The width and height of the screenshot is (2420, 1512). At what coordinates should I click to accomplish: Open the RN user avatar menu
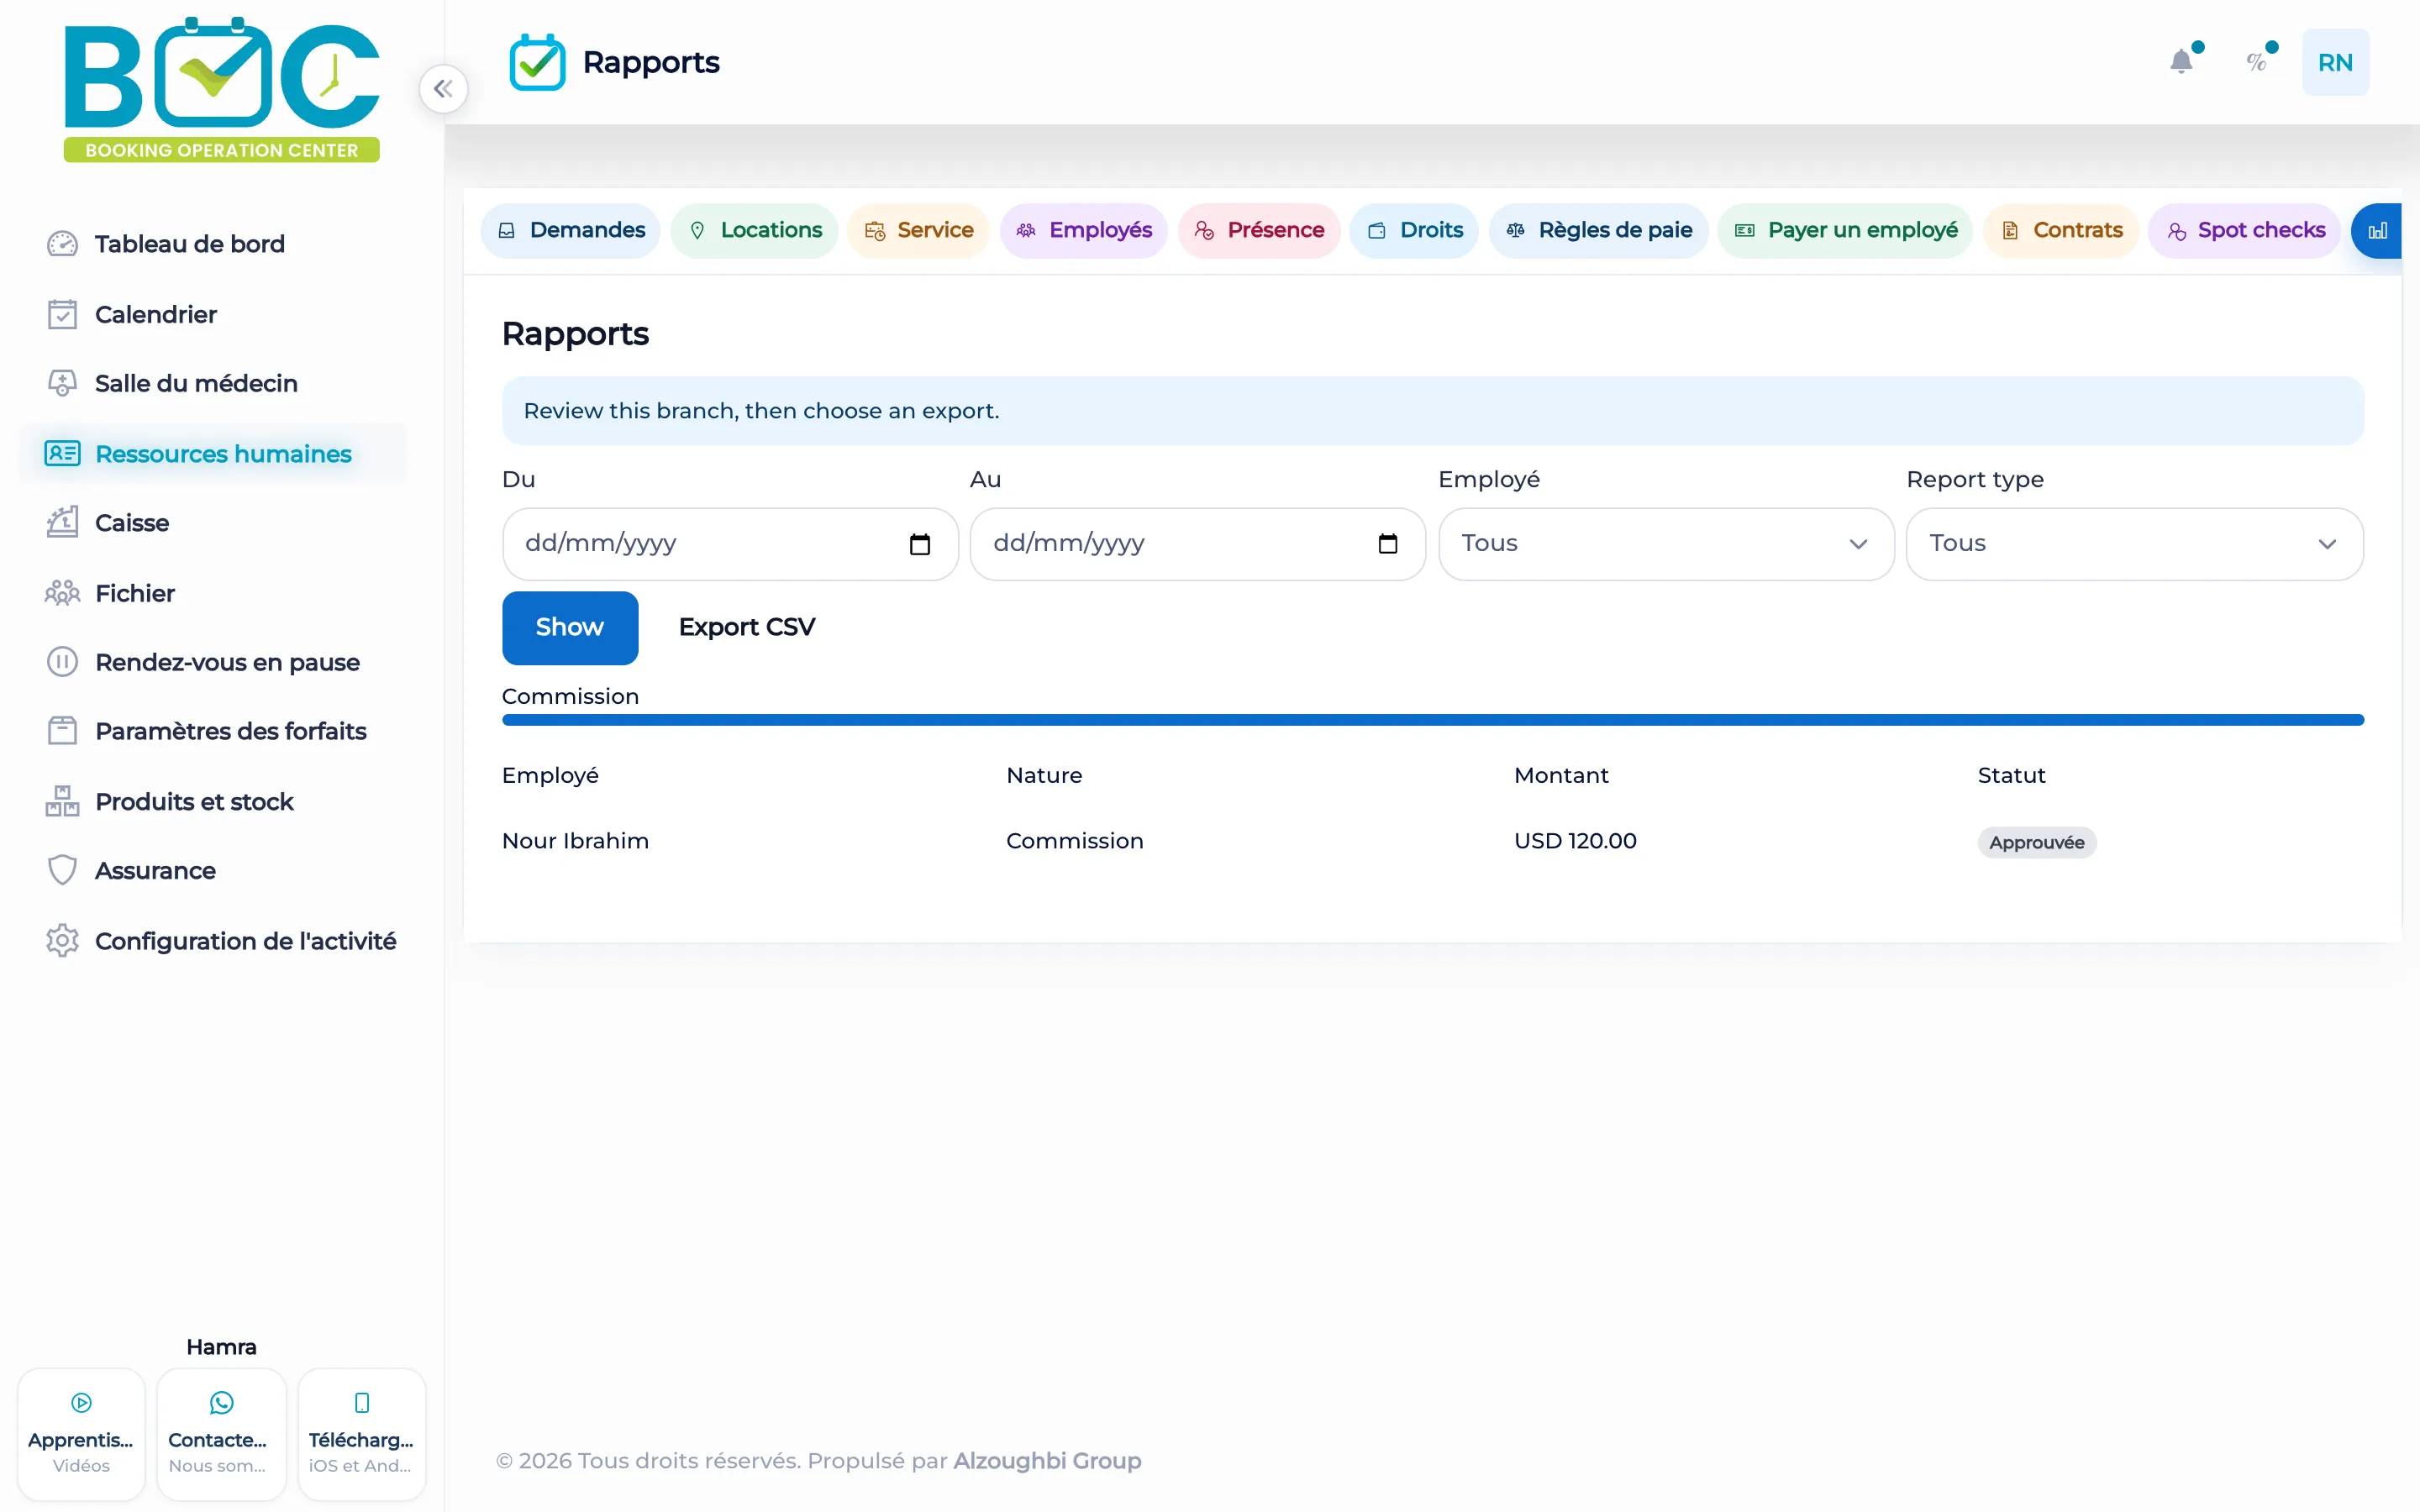click(x=2335, y=62)
